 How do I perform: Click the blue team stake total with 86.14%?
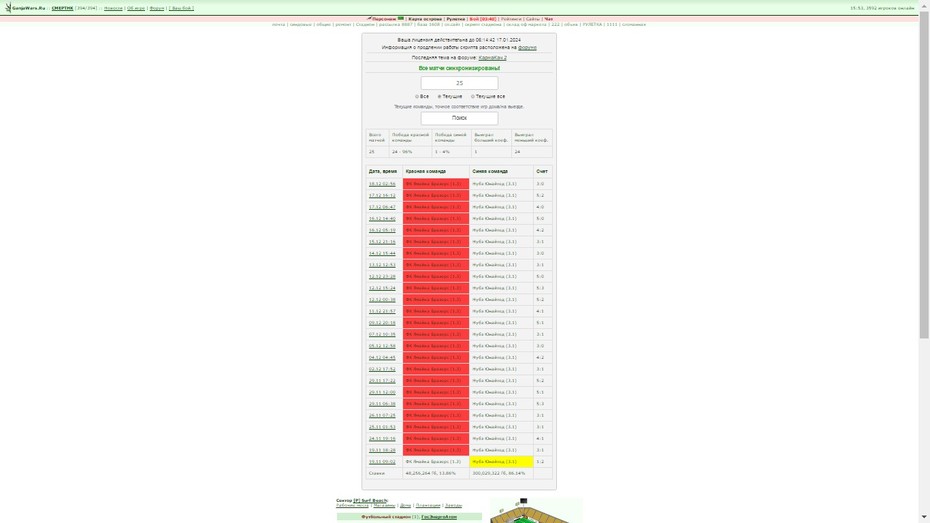[x=499, y=473]
